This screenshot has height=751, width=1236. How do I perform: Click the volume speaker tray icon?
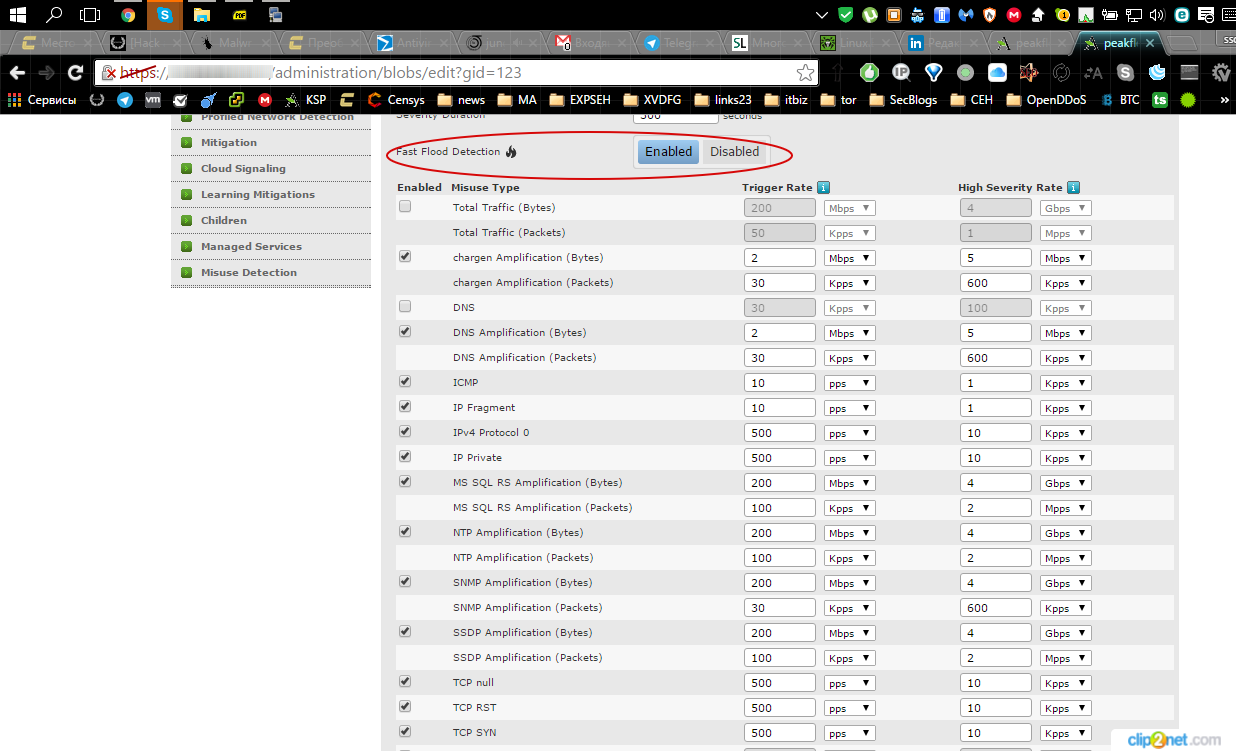point(1158,15)
